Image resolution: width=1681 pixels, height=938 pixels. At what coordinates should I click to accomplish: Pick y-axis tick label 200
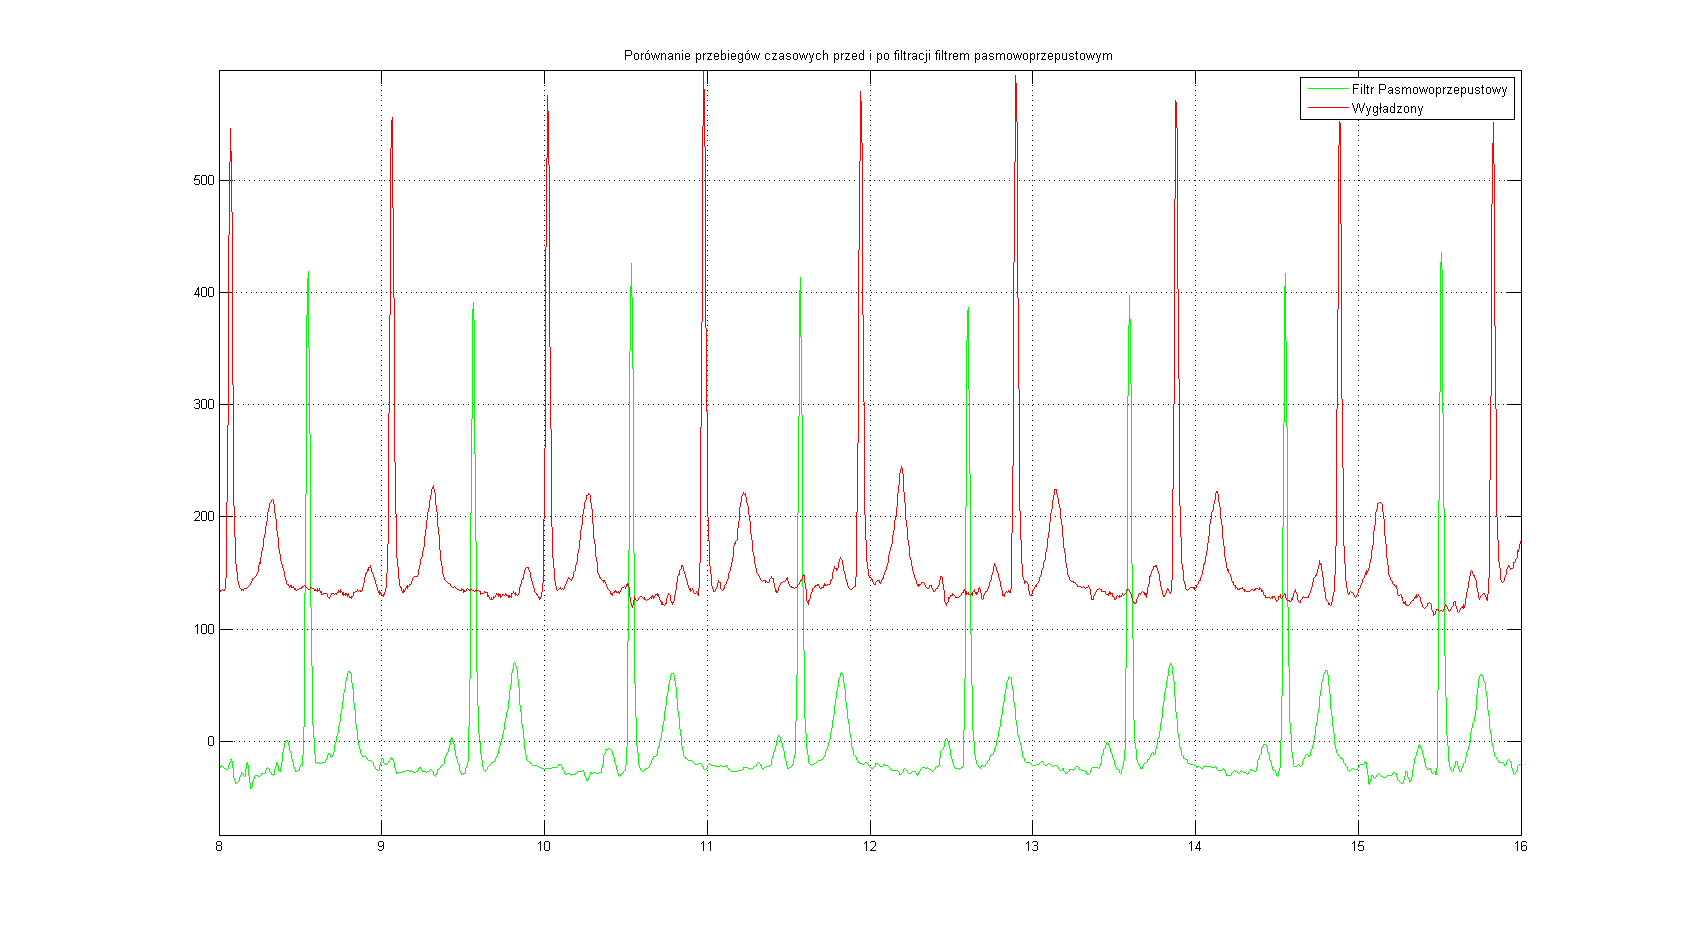point(204,517)
